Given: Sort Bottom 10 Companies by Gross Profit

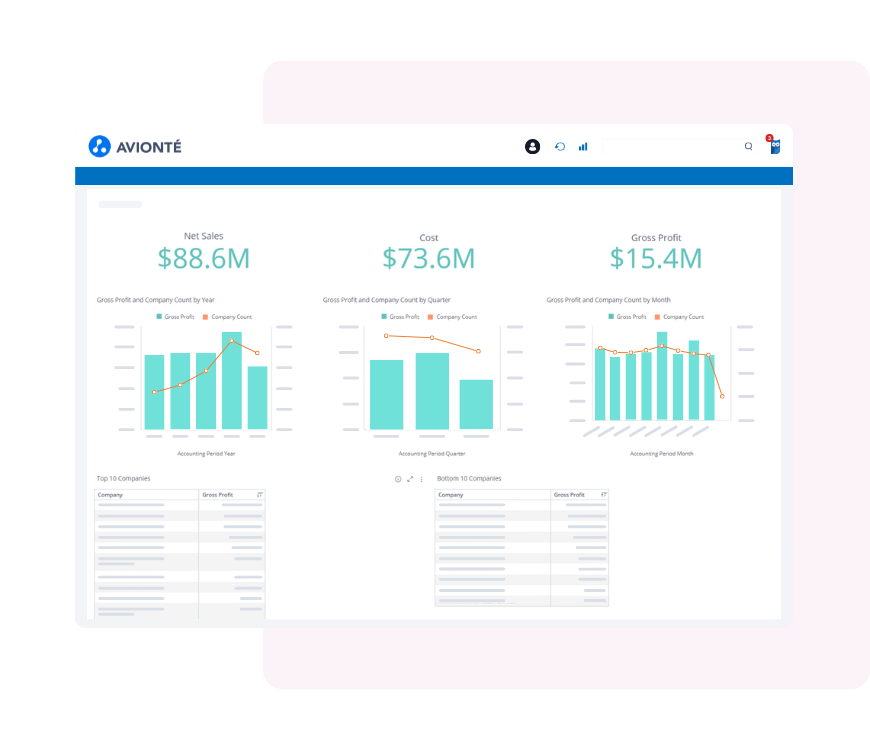Looking at the screenshot, I should [x=603, y=495].
